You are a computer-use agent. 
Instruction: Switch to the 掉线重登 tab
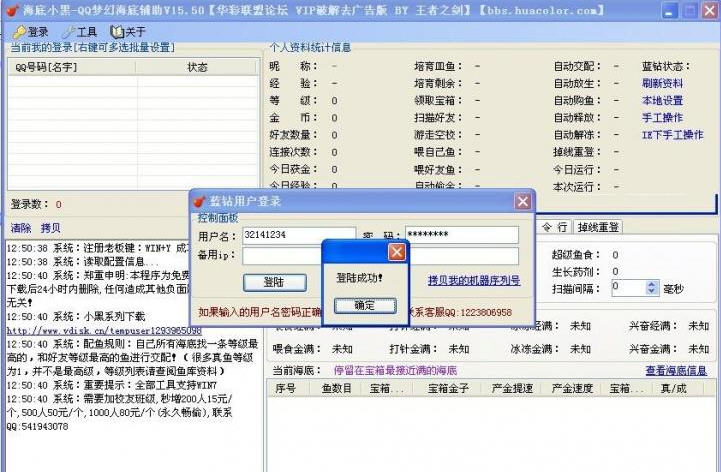point(598,227)
